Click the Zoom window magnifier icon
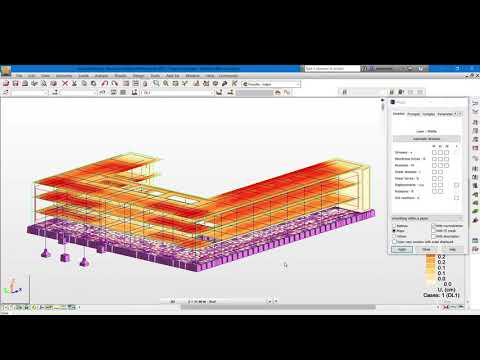 point(156,84)
